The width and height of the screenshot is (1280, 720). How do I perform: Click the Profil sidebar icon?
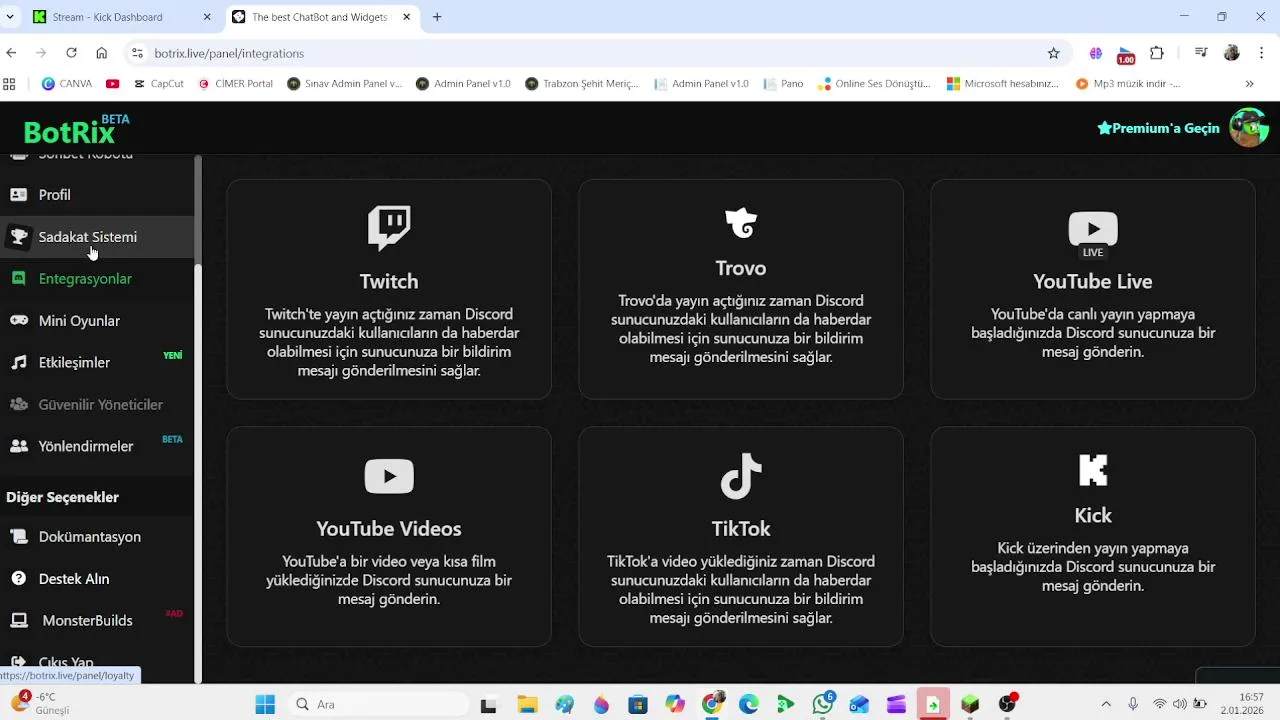(x=19, y=195)
